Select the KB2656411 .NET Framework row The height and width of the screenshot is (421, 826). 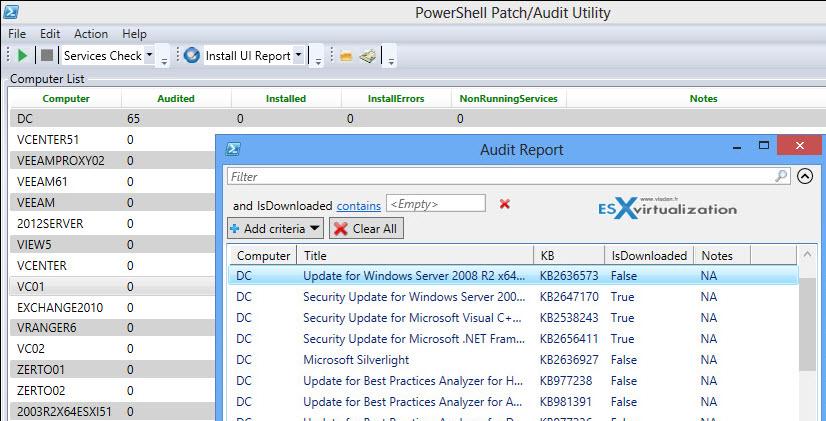click(514, 339)
